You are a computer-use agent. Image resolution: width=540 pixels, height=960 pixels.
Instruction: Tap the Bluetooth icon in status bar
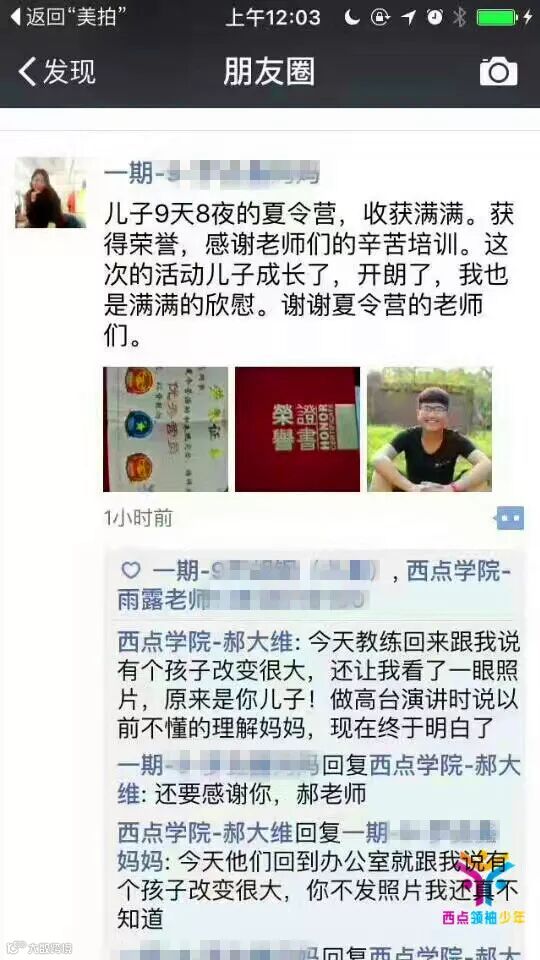coord(460,17)
